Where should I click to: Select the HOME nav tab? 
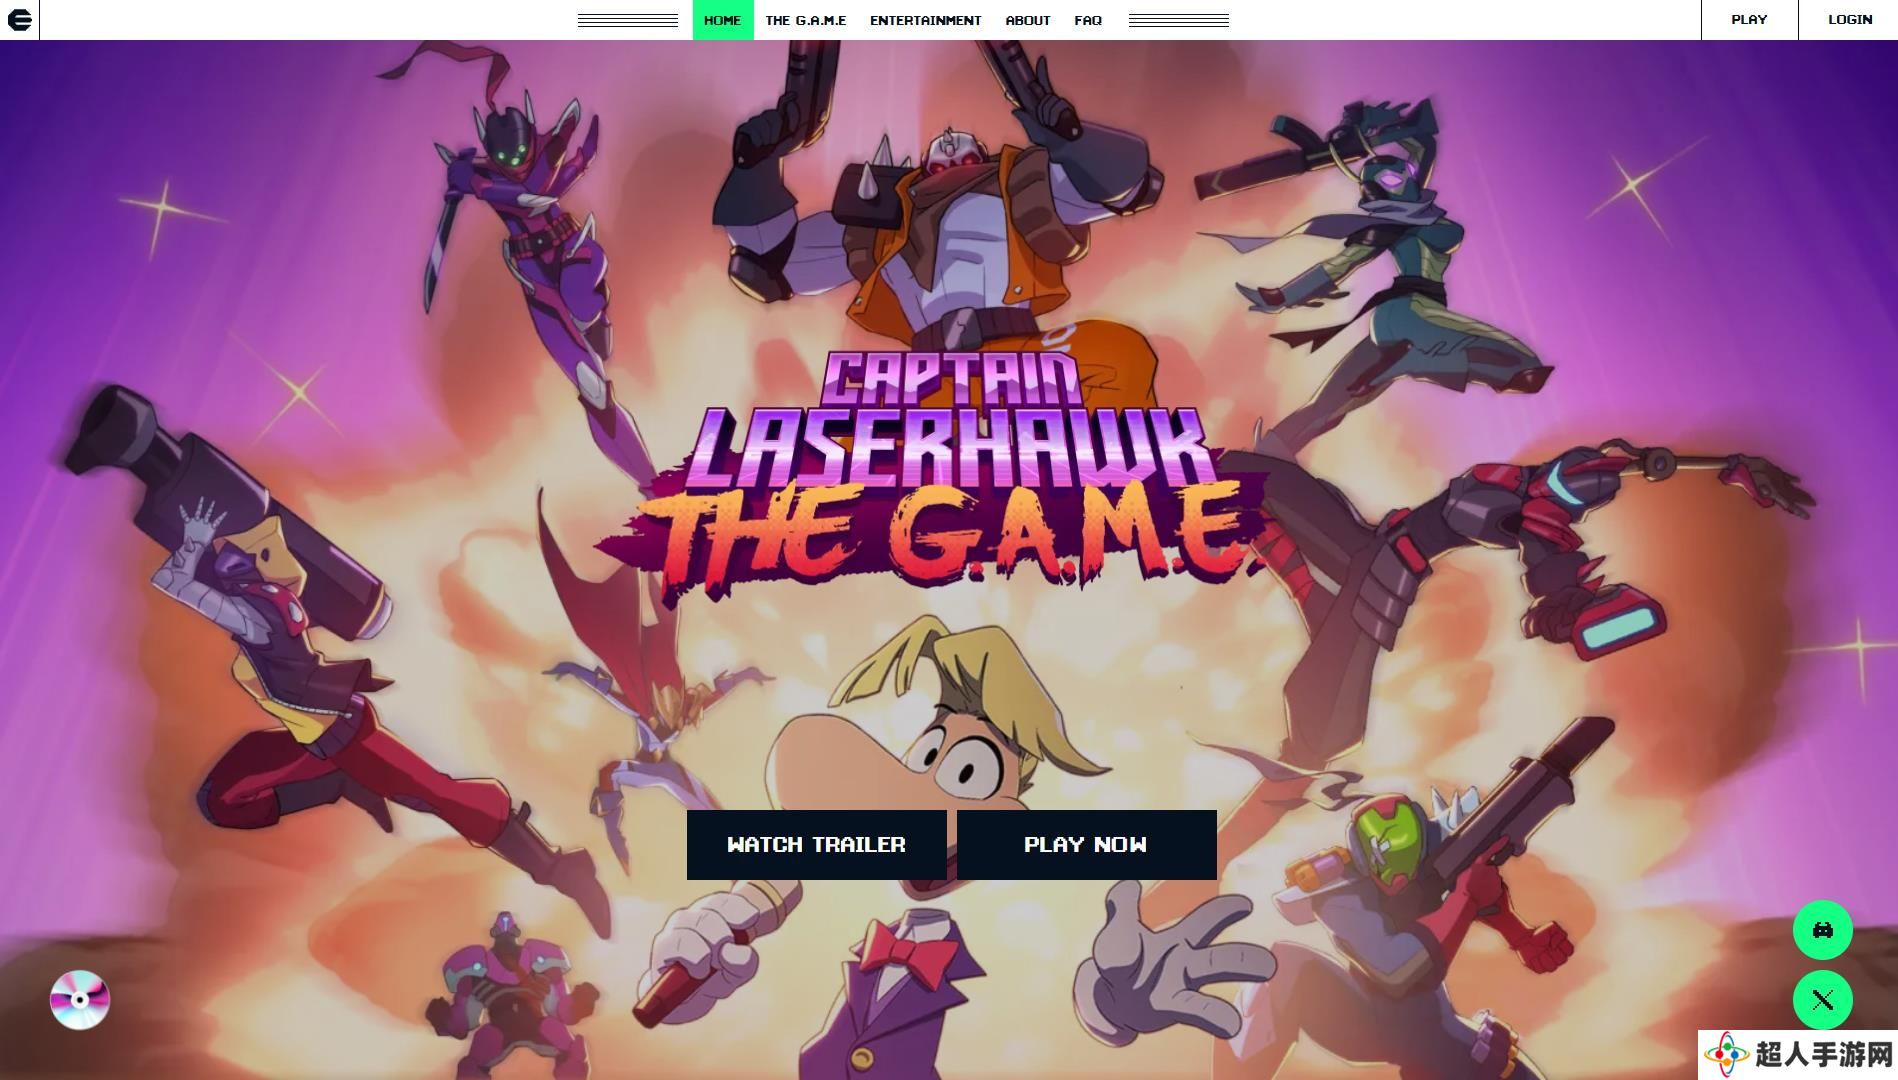tap(723, 20)
